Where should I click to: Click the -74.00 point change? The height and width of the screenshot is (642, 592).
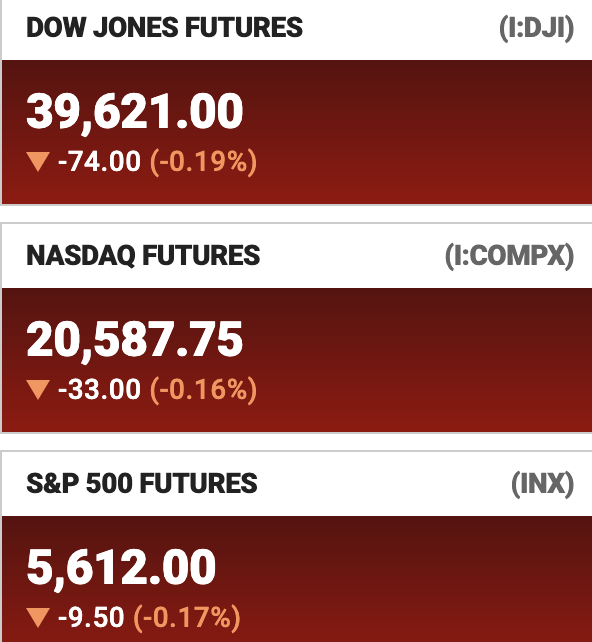pos(99,161)
